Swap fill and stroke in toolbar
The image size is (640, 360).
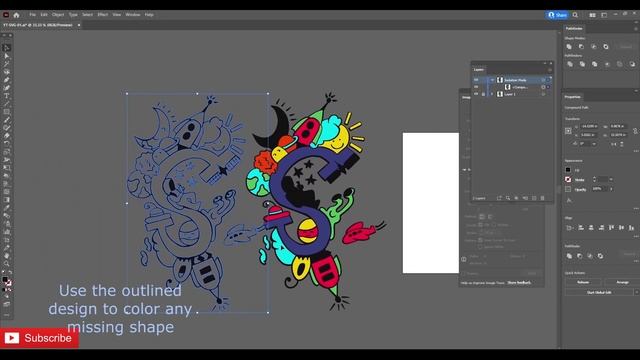[10, 273]
